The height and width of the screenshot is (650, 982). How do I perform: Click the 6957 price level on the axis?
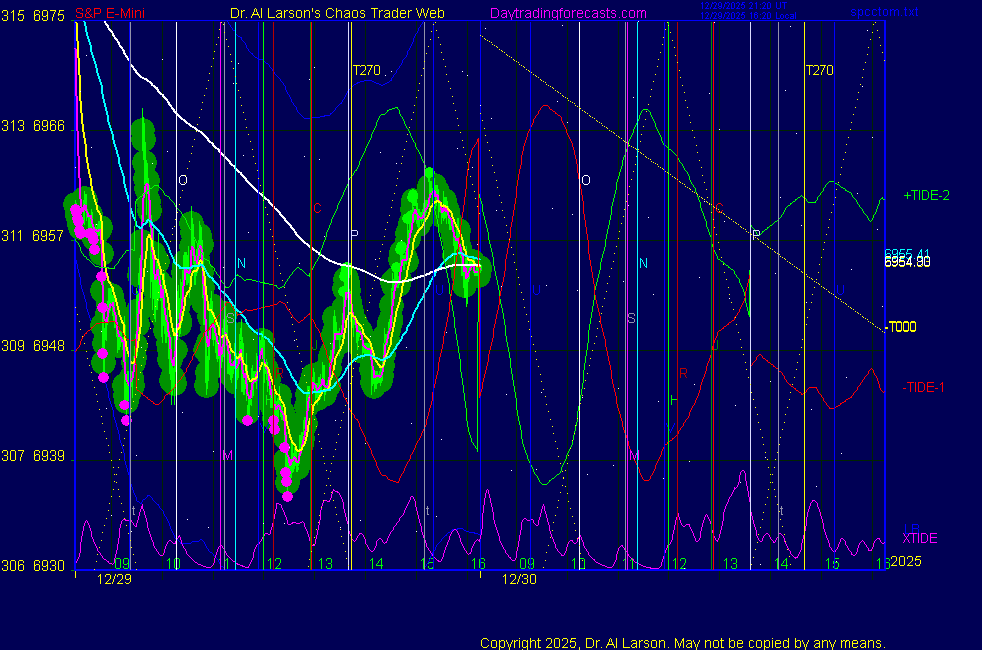(49, 236)
